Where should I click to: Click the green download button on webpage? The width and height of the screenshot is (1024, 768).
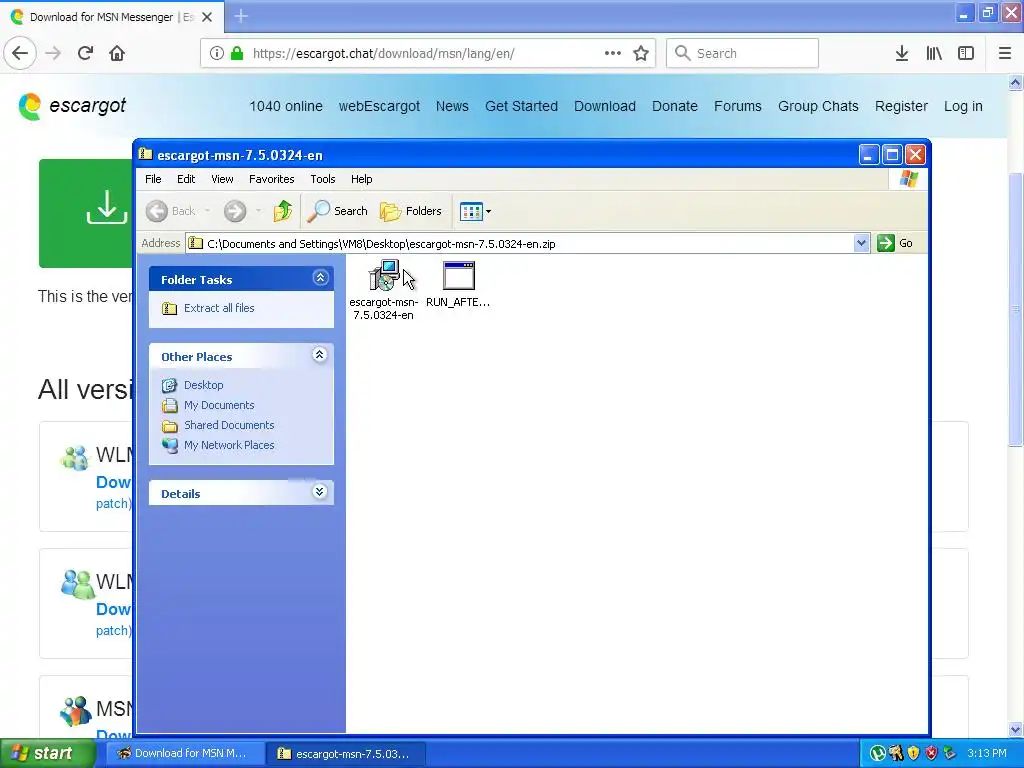(x=86, y=213)
